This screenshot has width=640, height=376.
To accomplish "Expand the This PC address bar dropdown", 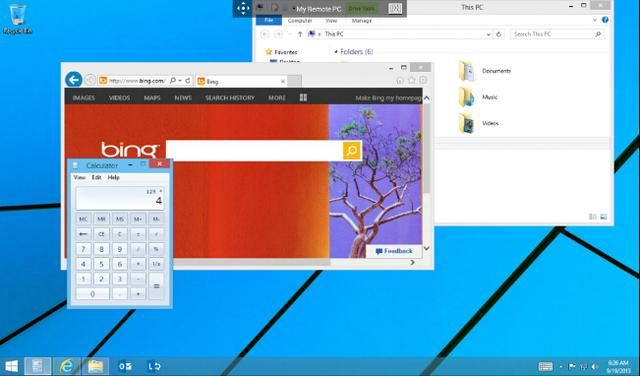I will pyautogui.click(x=488, y=34).
